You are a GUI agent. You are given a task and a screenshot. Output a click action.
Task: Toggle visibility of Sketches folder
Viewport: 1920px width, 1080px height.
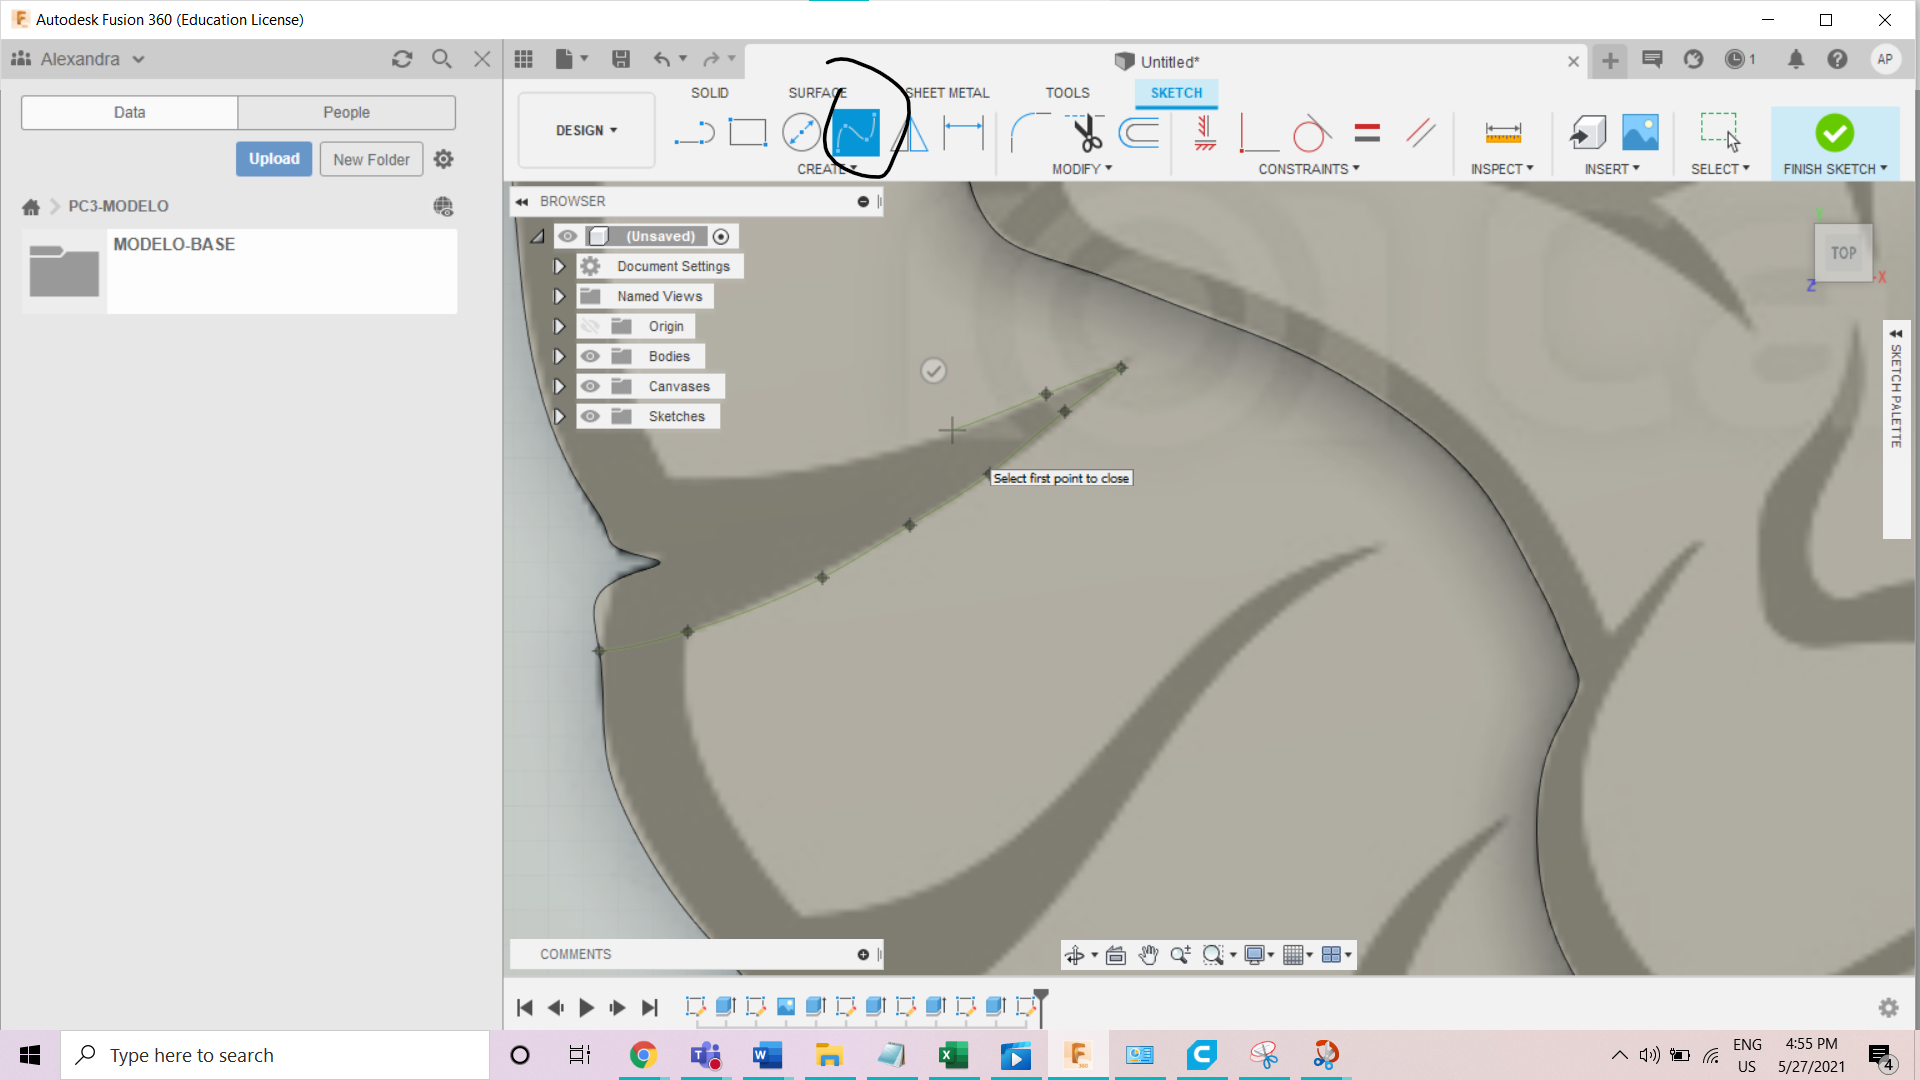(590, 416)
